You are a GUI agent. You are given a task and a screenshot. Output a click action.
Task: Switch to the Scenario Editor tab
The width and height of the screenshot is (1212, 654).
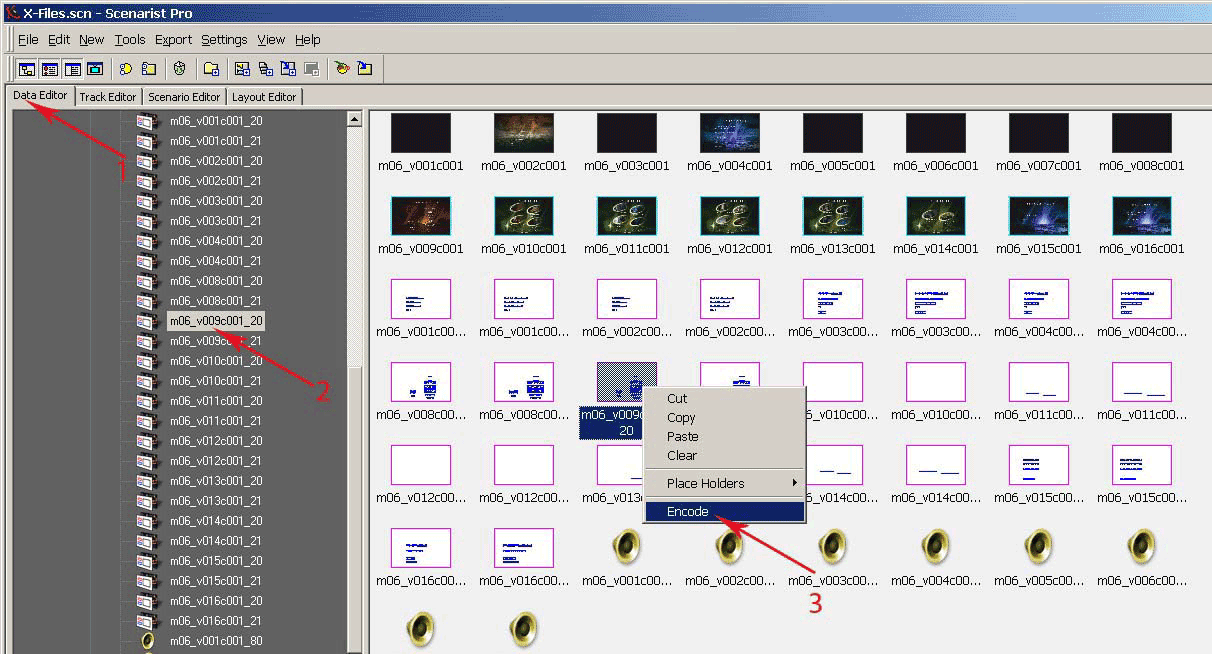pyautogui.click(x=184, y=97)
